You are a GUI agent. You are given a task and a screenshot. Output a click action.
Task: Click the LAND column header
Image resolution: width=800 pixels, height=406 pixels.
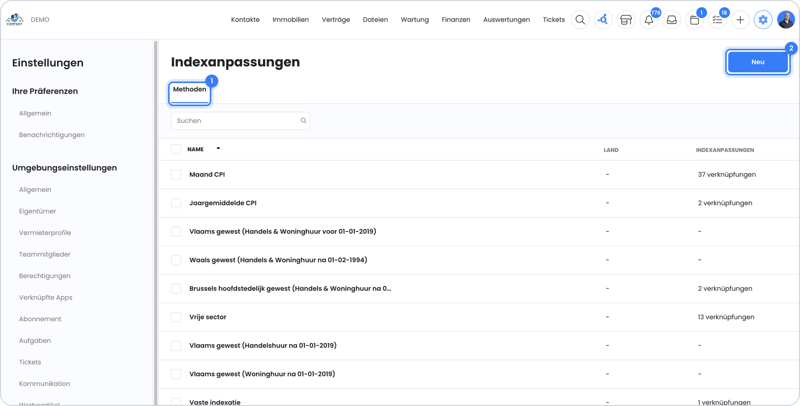611,150
